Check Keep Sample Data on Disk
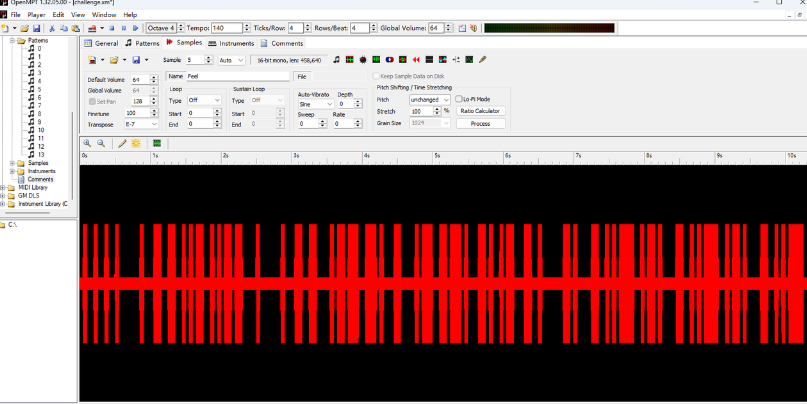This screenshot has height=404, width=807. 376,76
